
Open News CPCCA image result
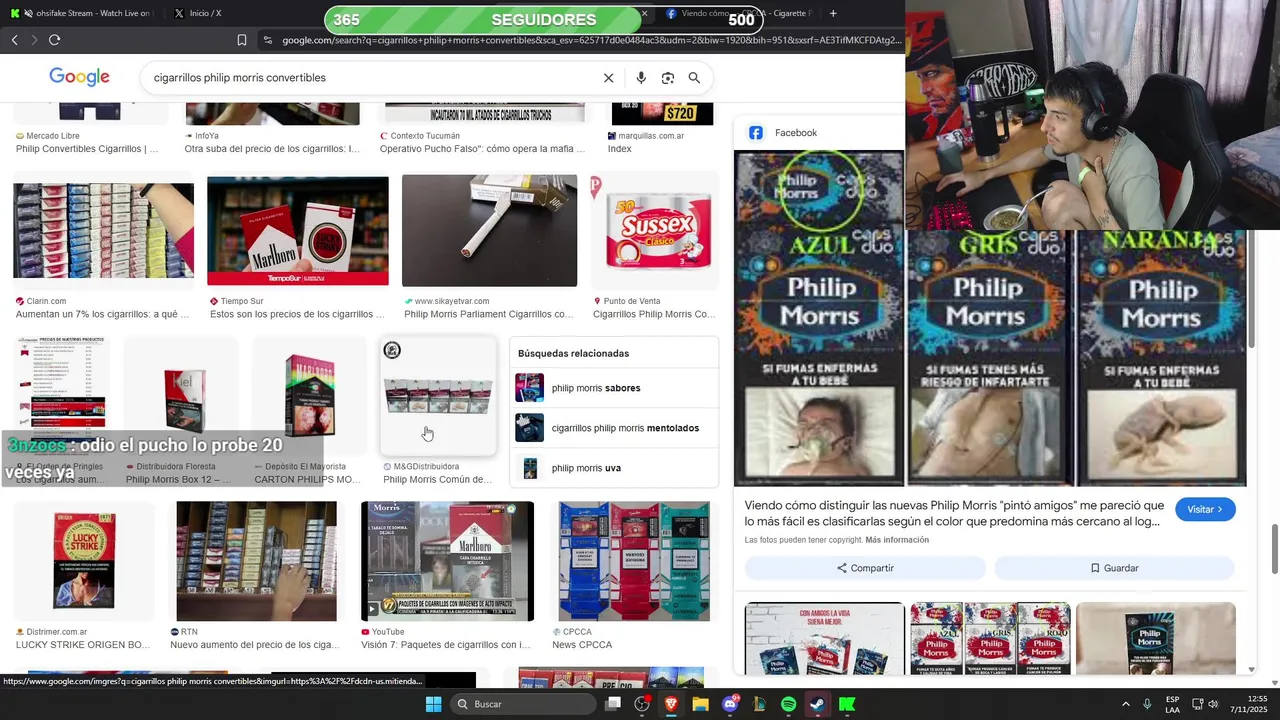634,561
